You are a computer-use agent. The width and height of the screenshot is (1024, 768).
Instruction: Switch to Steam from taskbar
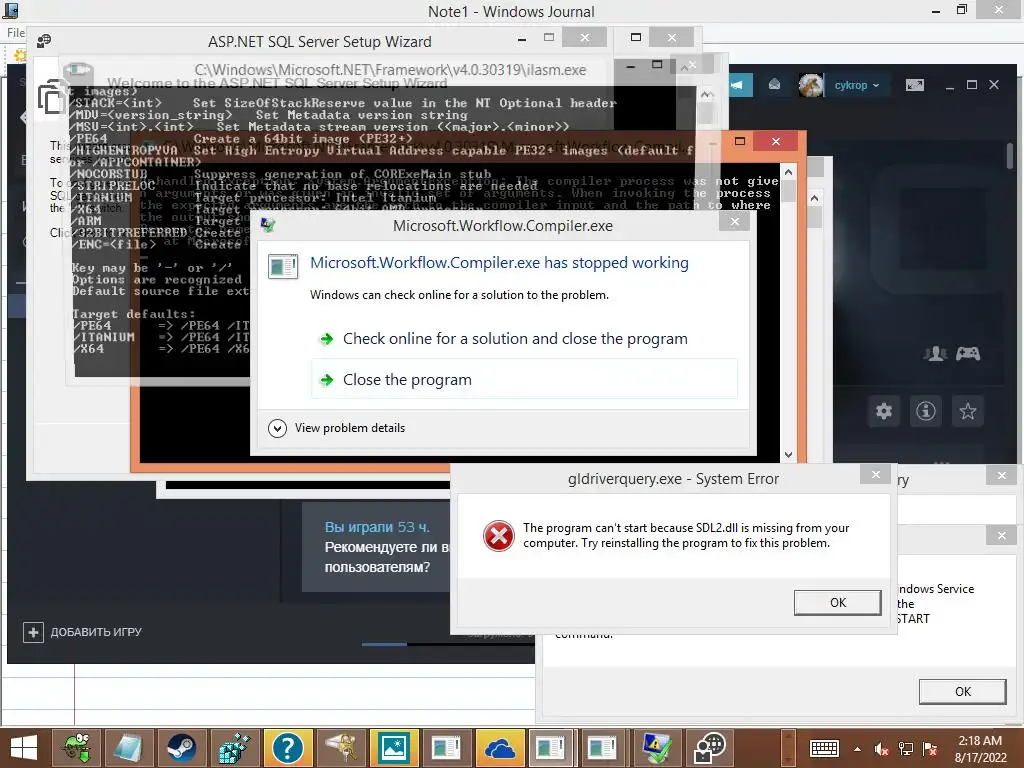181,748
